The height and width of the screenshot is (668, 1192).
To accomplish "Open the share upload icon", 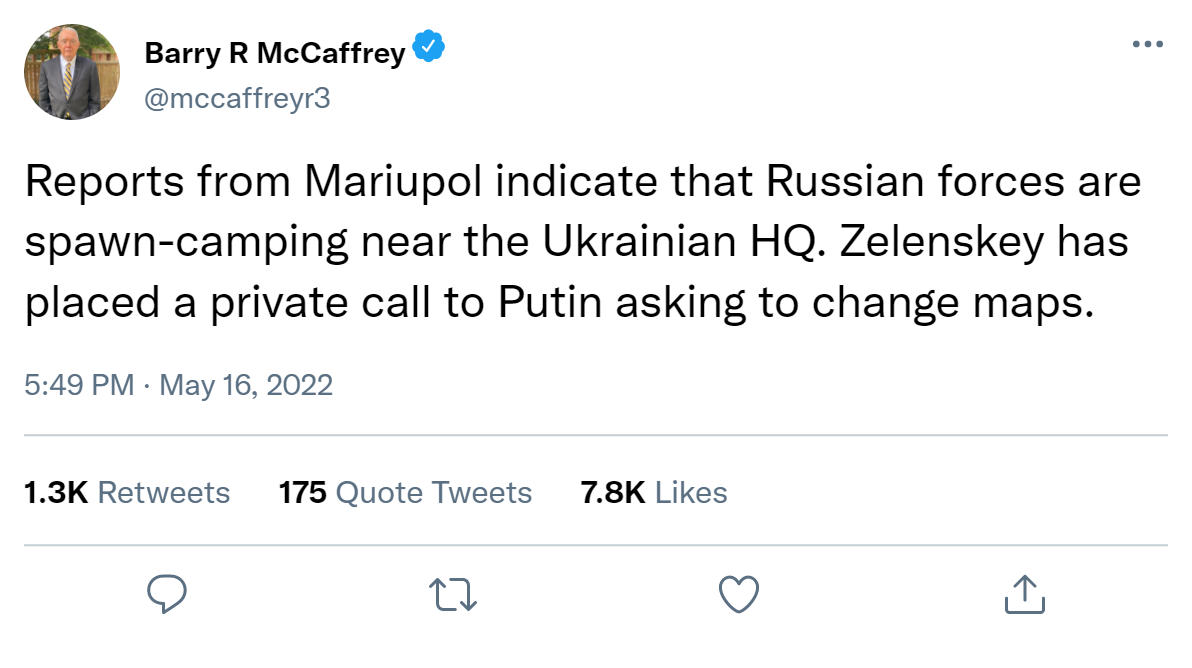I will point(1025,594).
